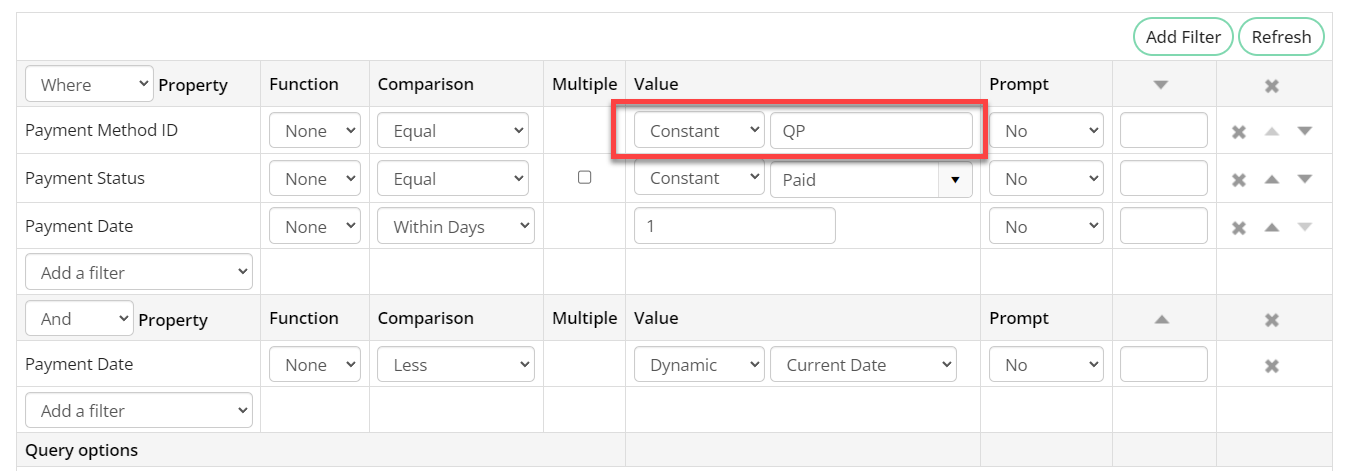This screenshot has height=471, width=1347.
Task: Move Within Days Payment Date filter up
Action: (1271, 227)
